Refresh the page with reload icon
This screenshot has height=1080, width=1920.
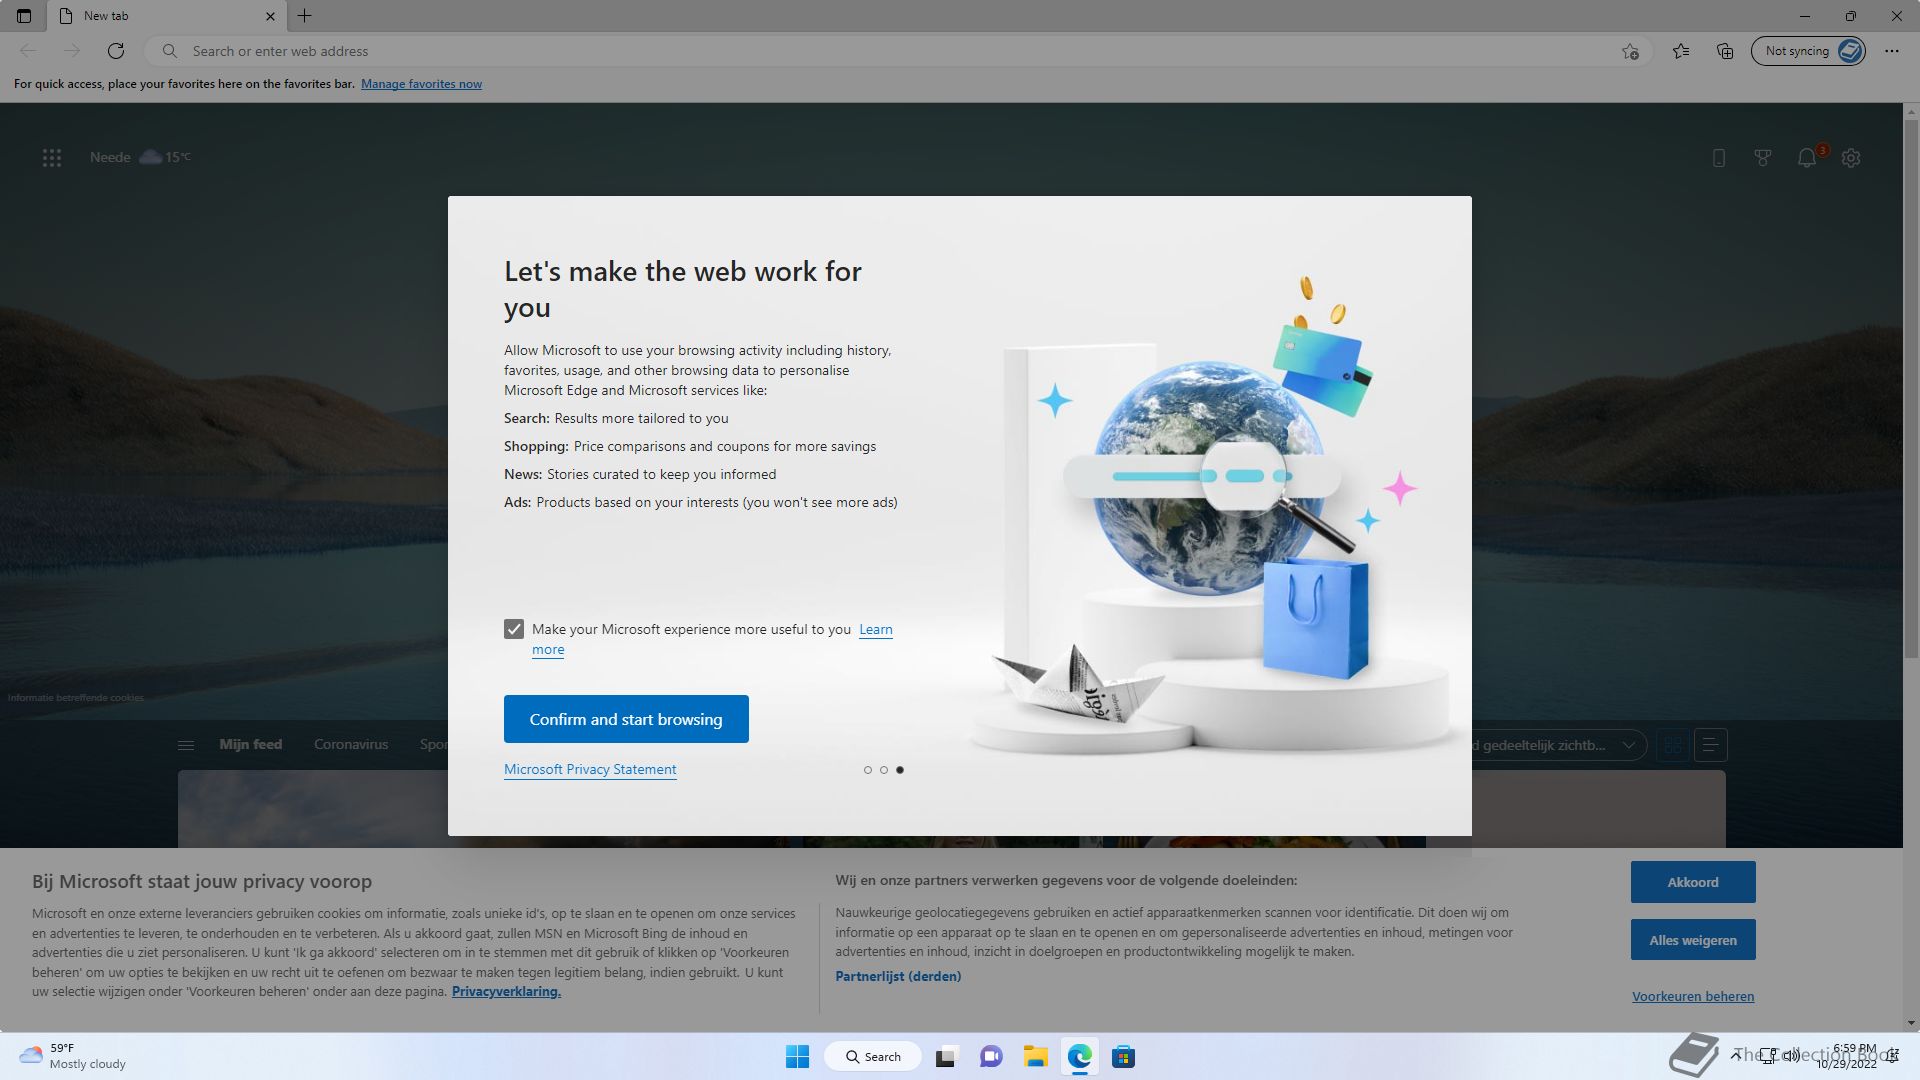click(116, 51)
